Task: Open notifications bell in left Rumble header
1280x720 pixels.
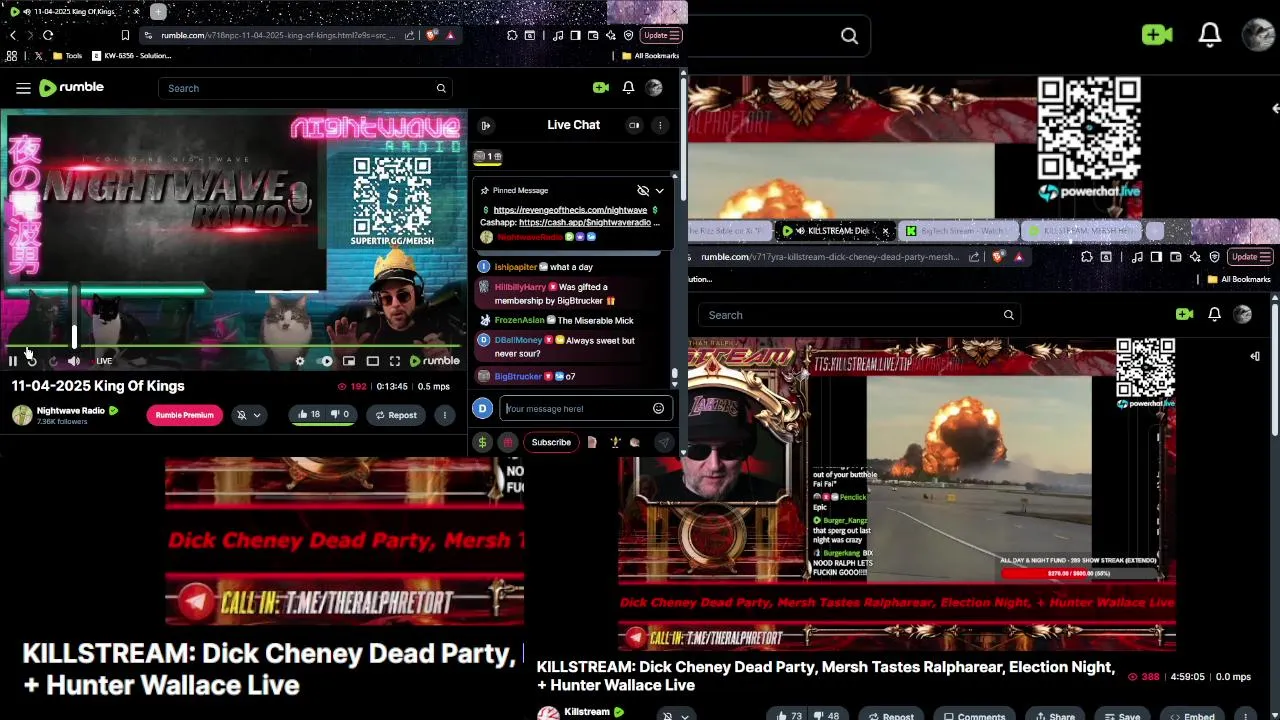Action: (x=628, y=88)
